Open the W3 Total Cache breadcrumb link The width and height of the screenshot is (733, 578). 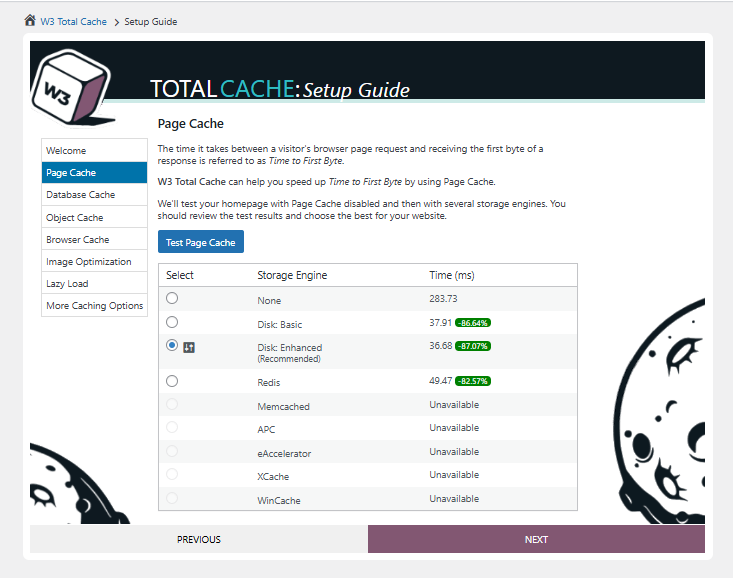point(73,22)
